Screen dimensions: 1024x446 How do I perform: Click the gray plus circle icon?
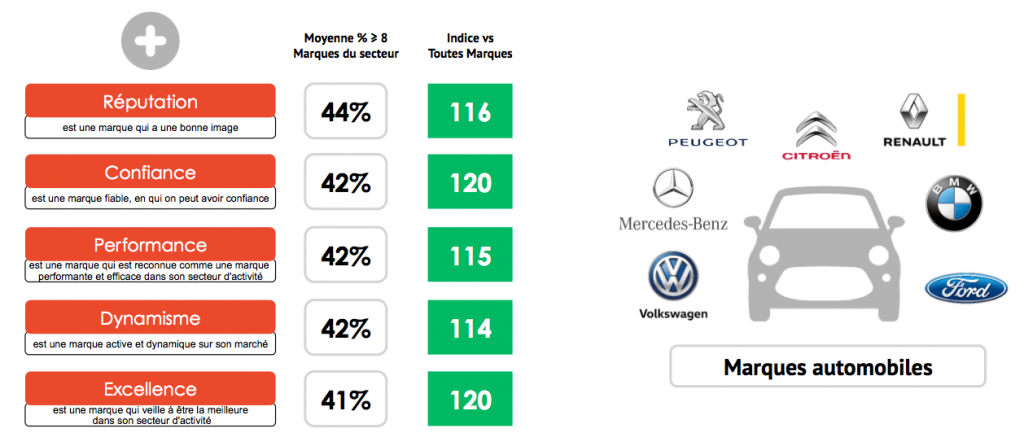click(150, 41)
